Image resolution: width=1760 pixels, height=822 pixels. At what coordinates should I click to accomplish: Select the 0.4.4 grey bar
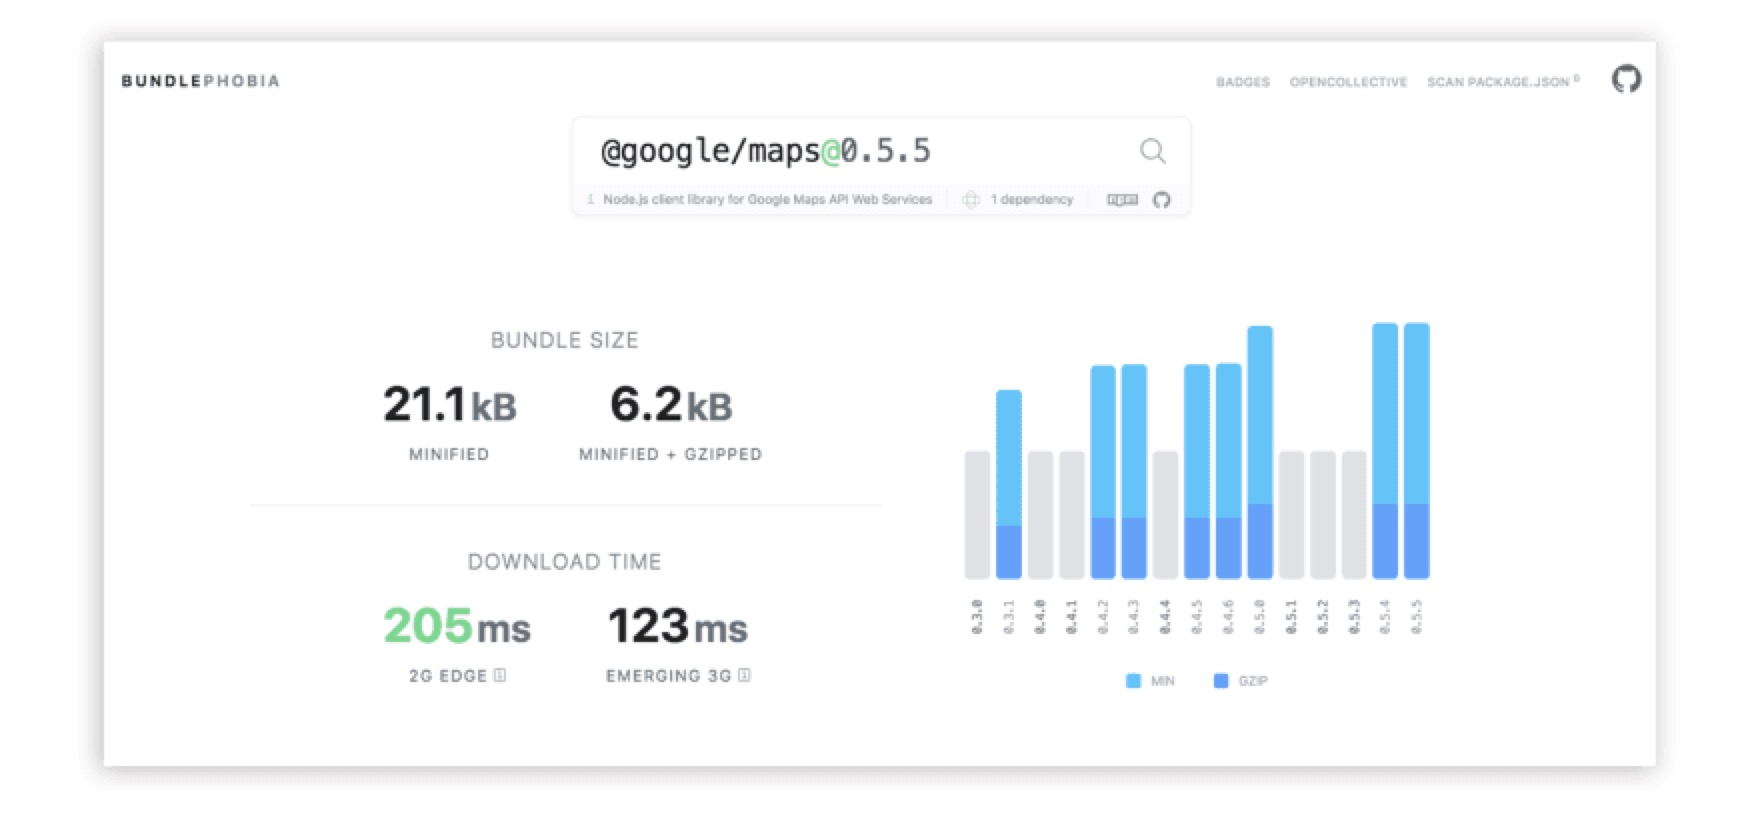click(x=1165, y=515)
